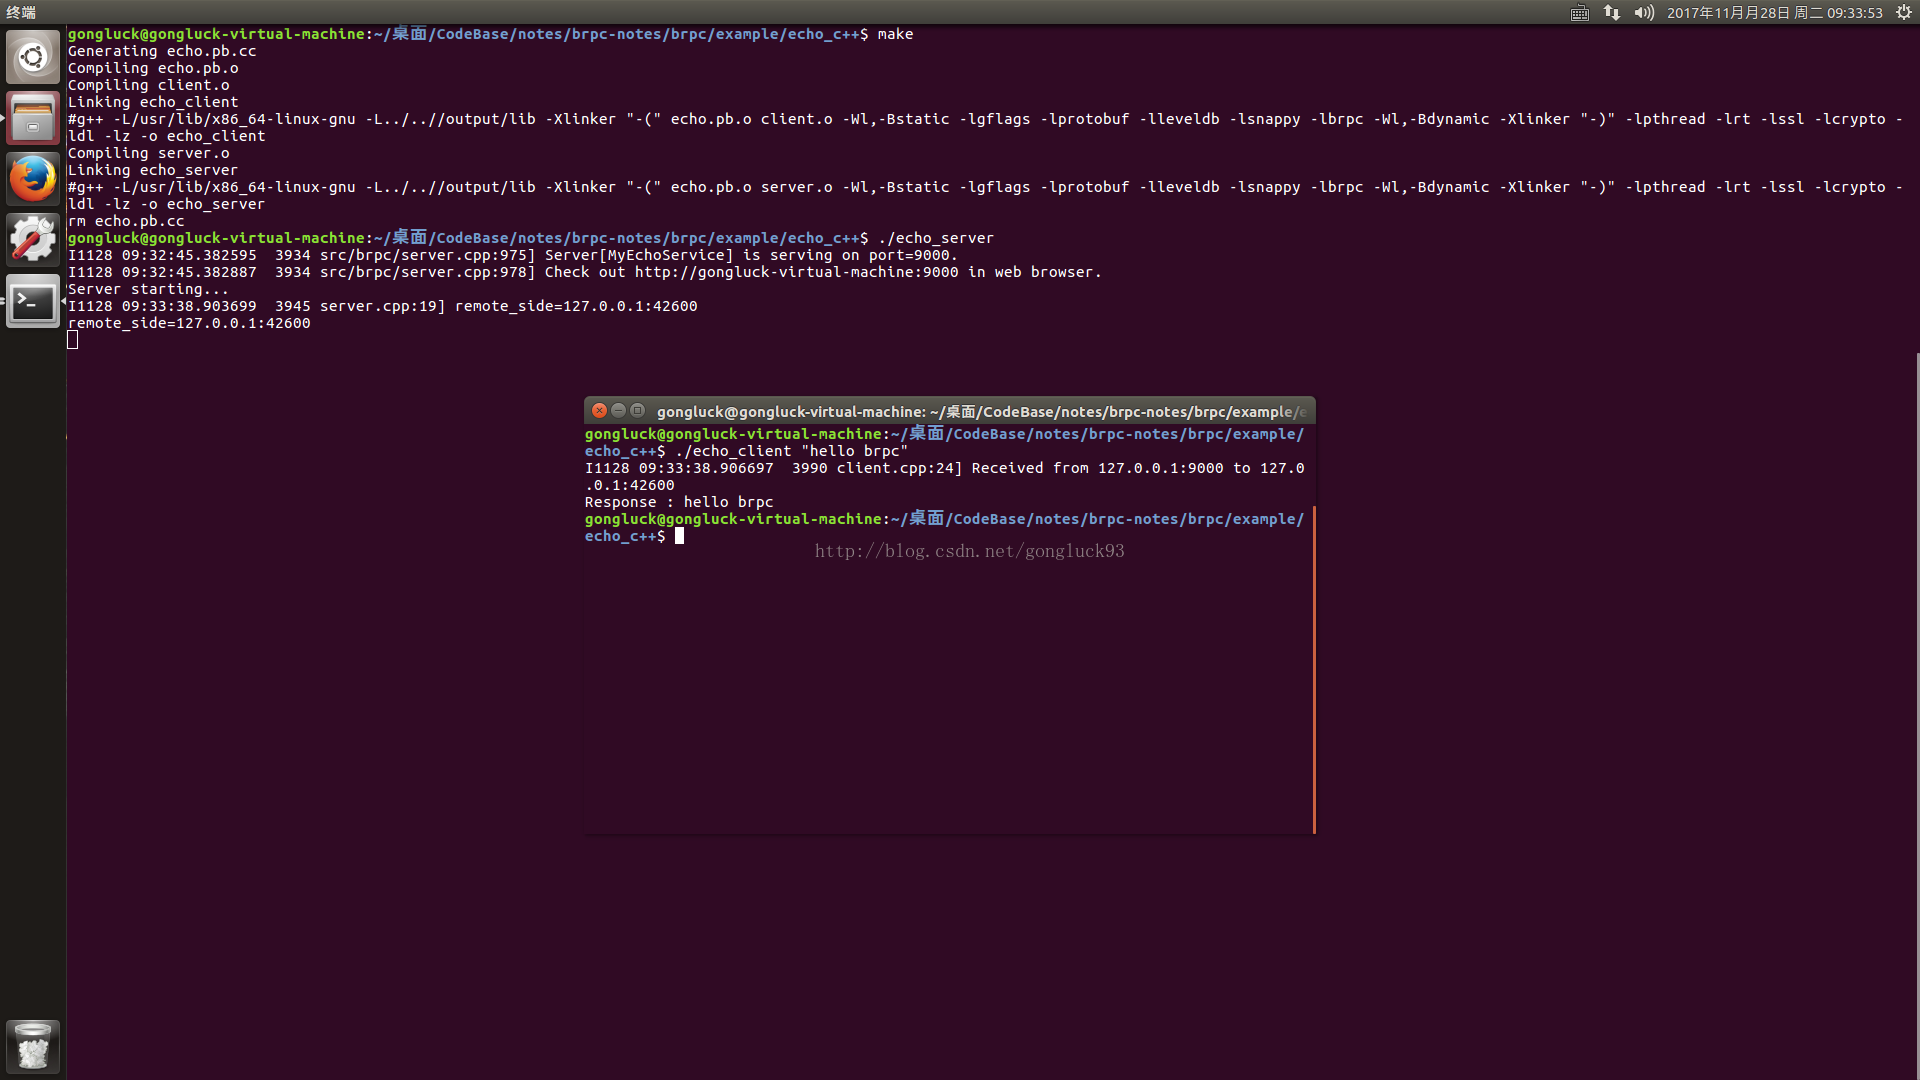Open the clock showing 09:33:53
The image size is (1920, 1080).
(1775, 13)
